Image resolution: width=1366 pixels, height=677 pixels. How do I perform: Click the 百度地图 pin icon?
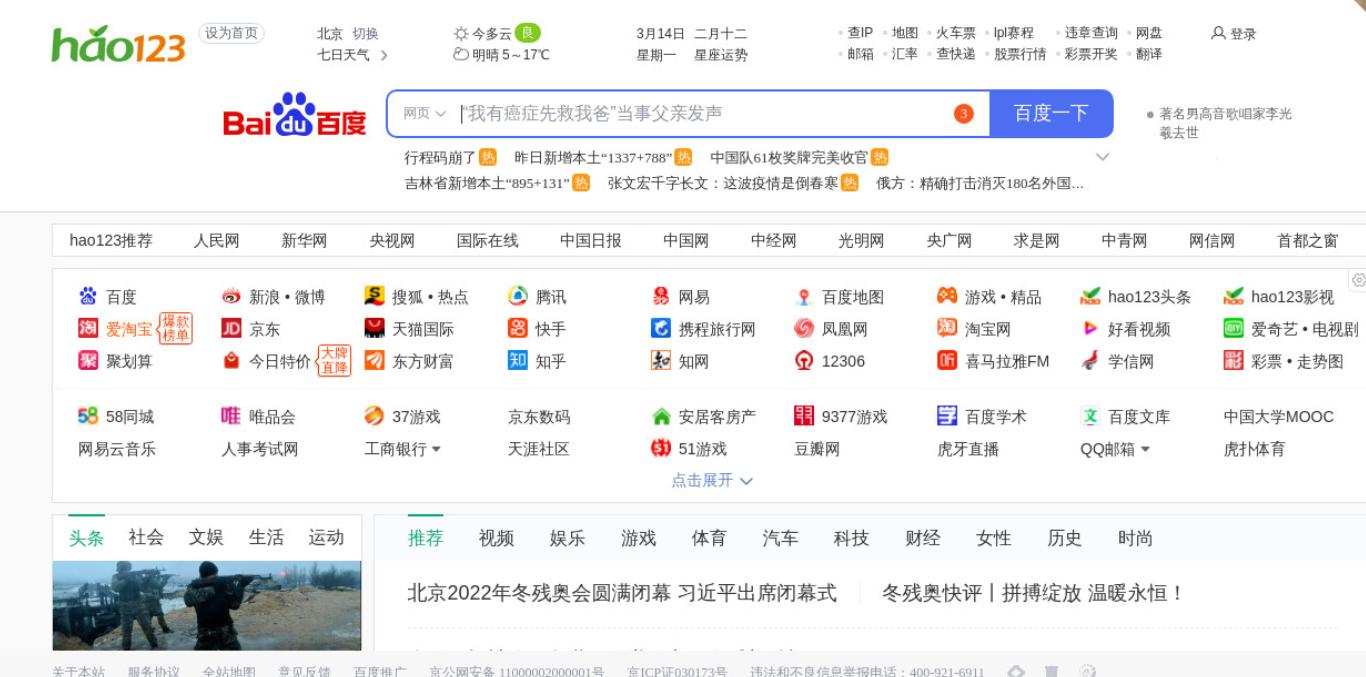[x=804, y=297]
